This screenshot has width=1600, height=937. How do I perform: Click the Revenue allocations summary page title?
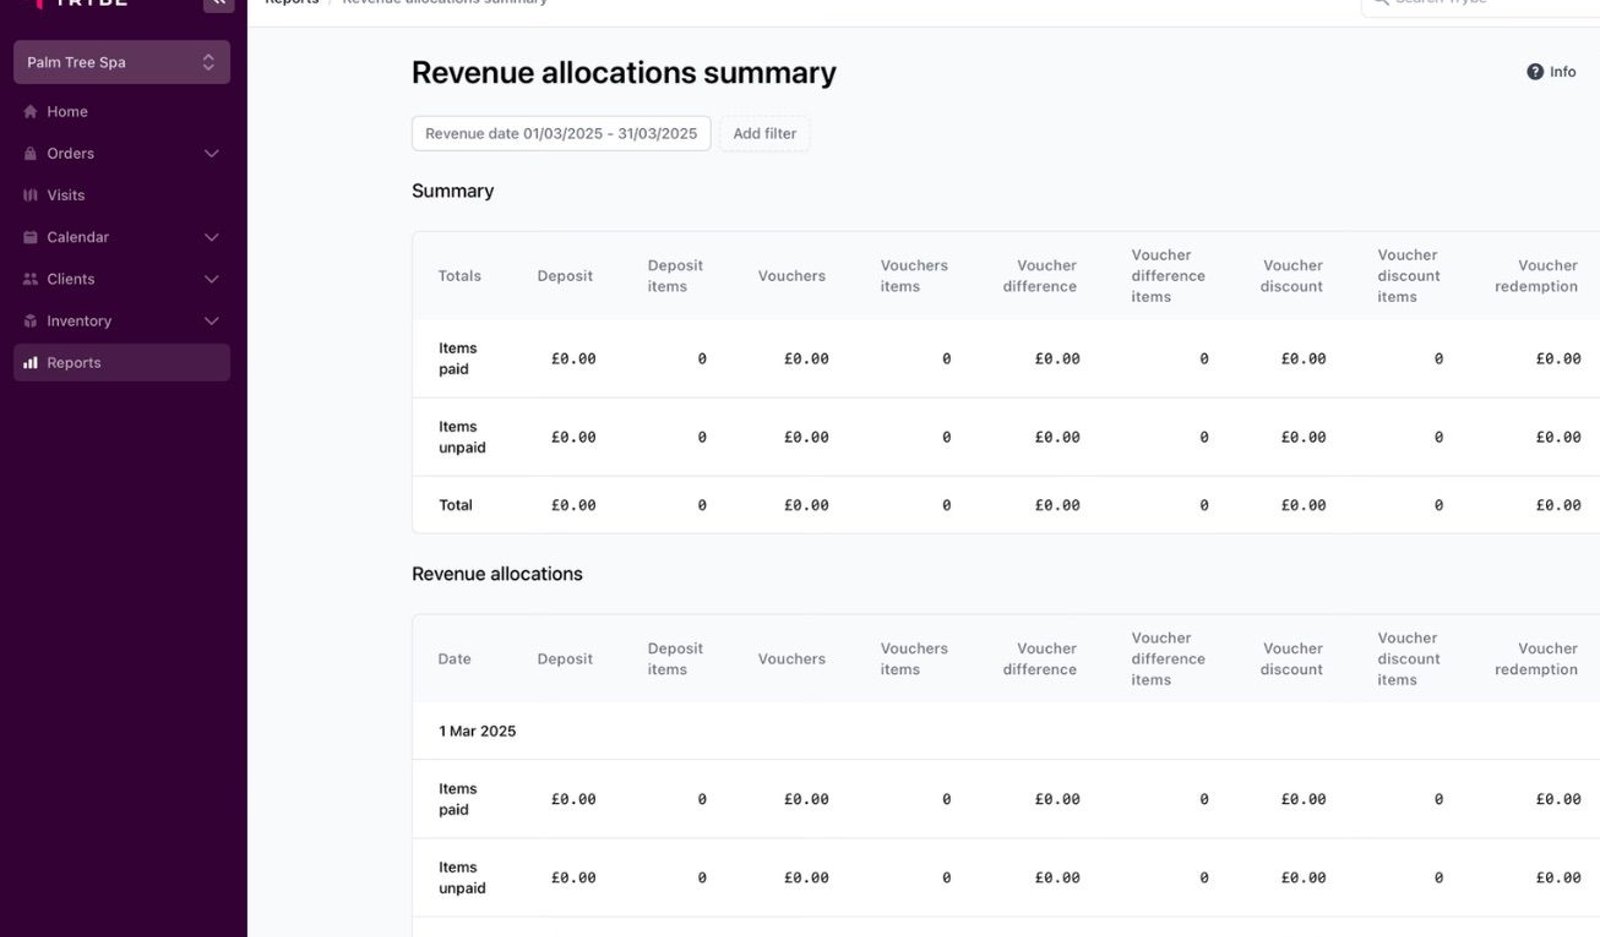pyautogui.click(x=624, y=73)
